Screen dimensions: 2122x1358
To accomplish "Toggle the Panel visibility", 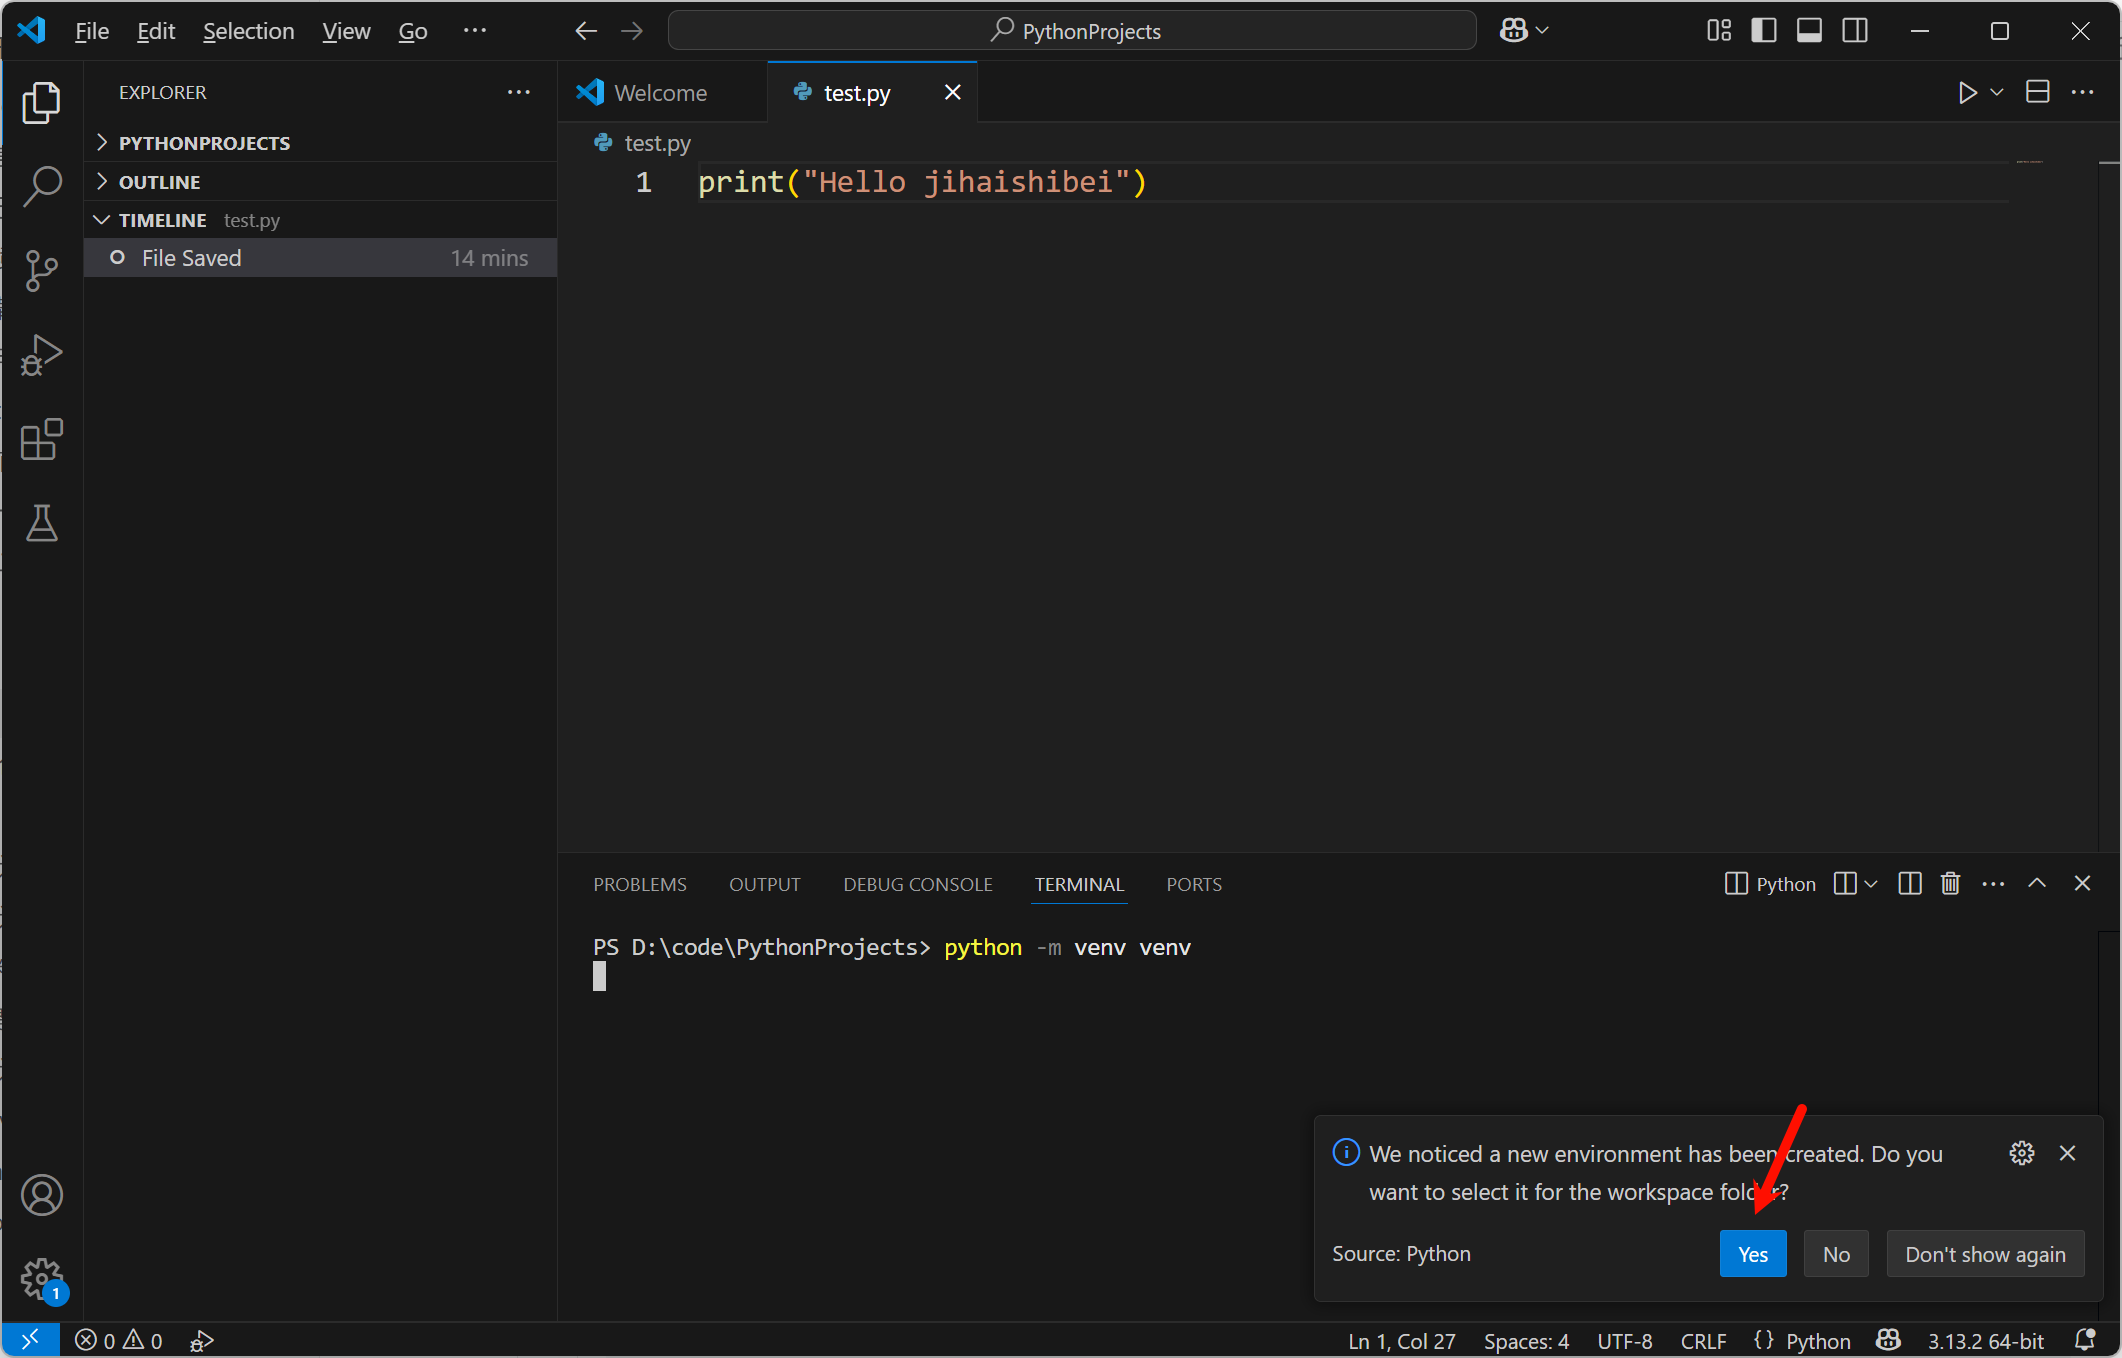I will pos(1809,30).
